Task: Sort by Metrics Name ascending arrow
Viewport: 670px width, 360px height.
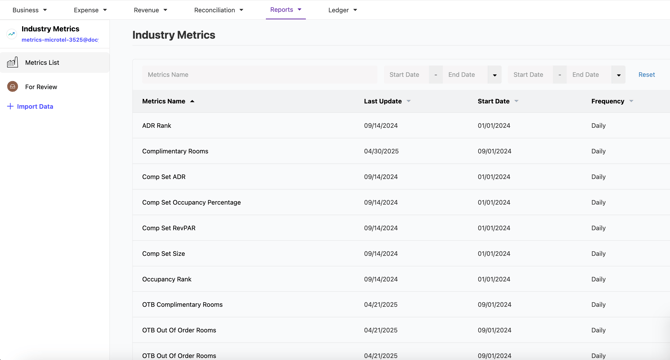Action: pos(192,101)
